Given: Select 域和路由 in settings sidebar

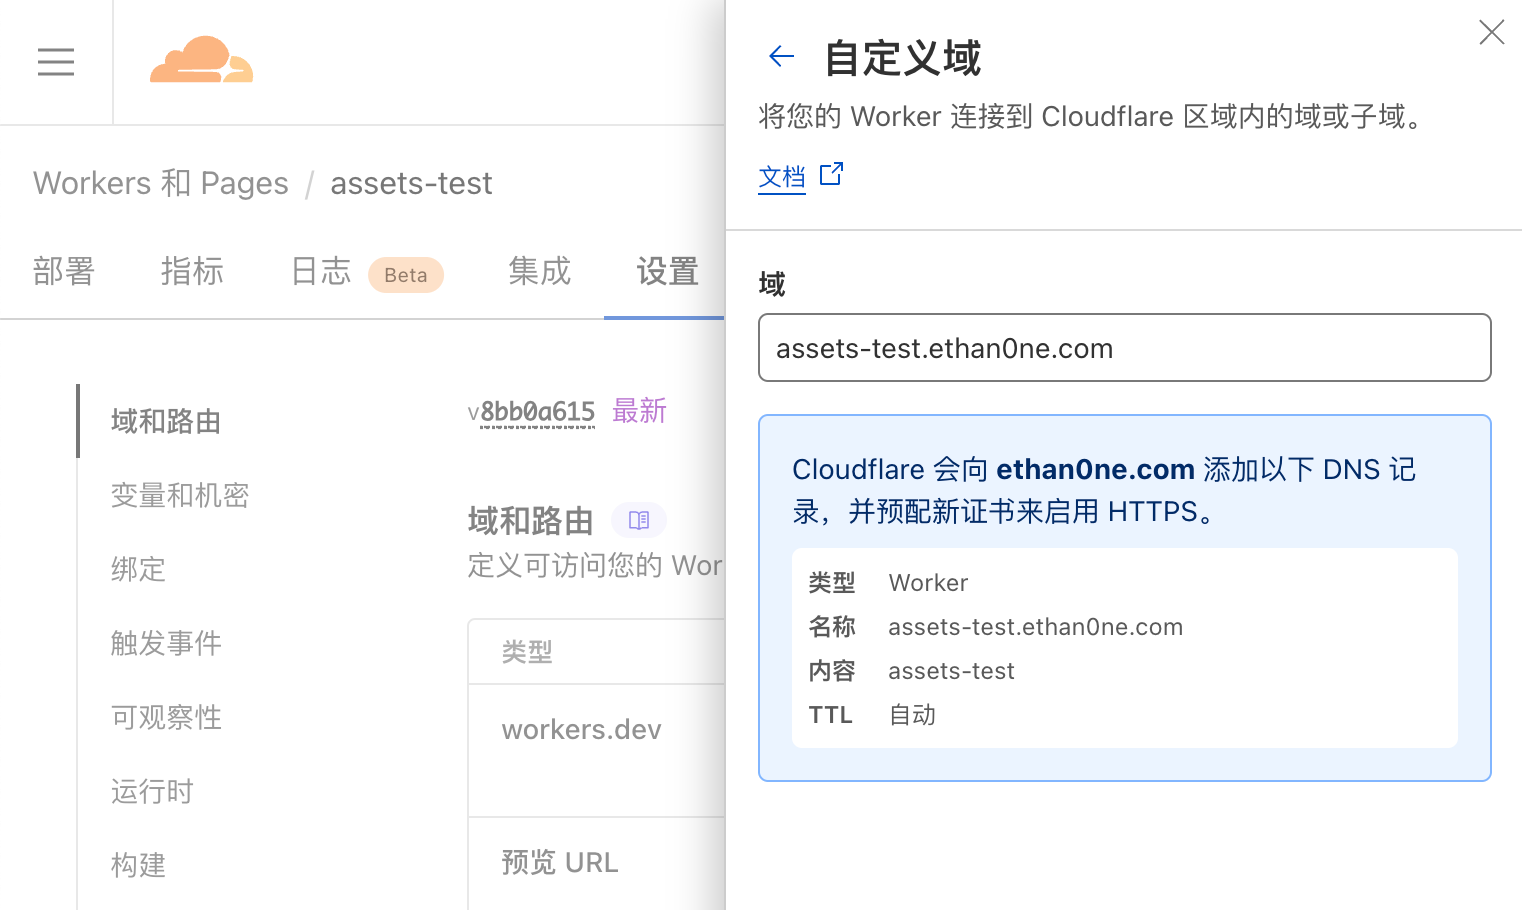Looking at the screenshot, I should point(166,421).
